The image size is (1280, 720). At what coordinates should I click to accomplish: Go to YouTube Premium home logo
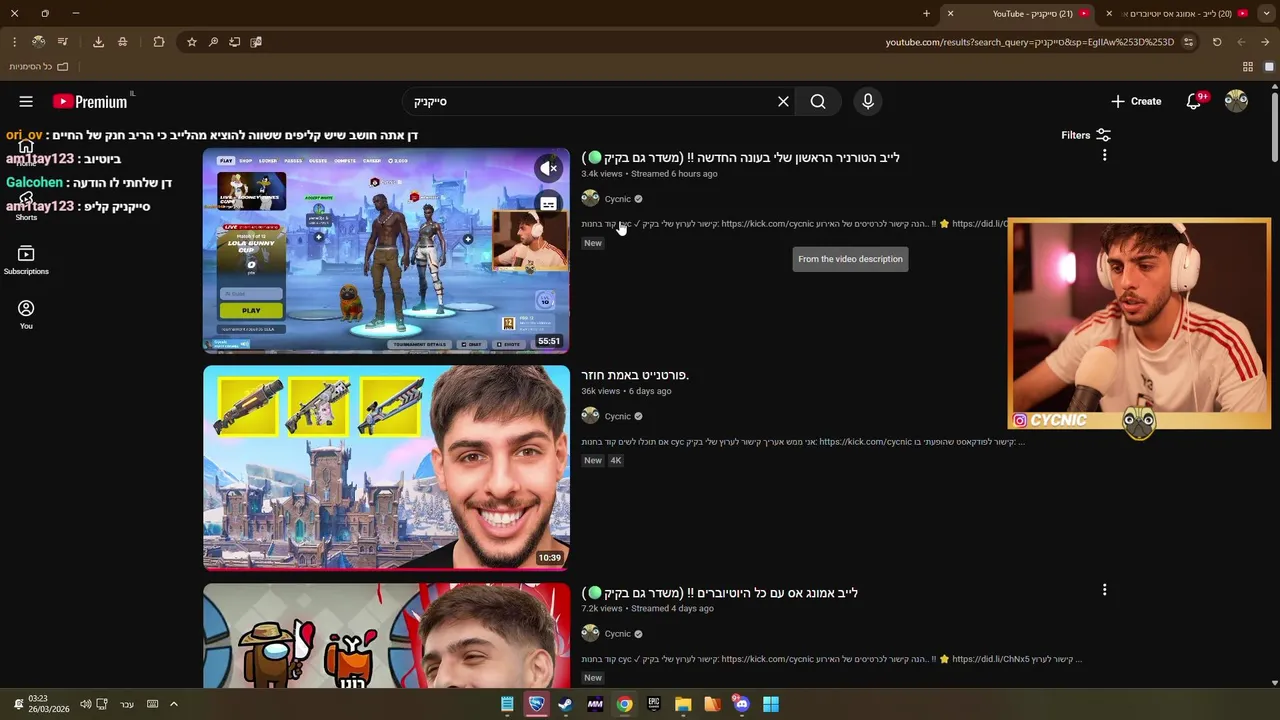[x=92, y=101]
